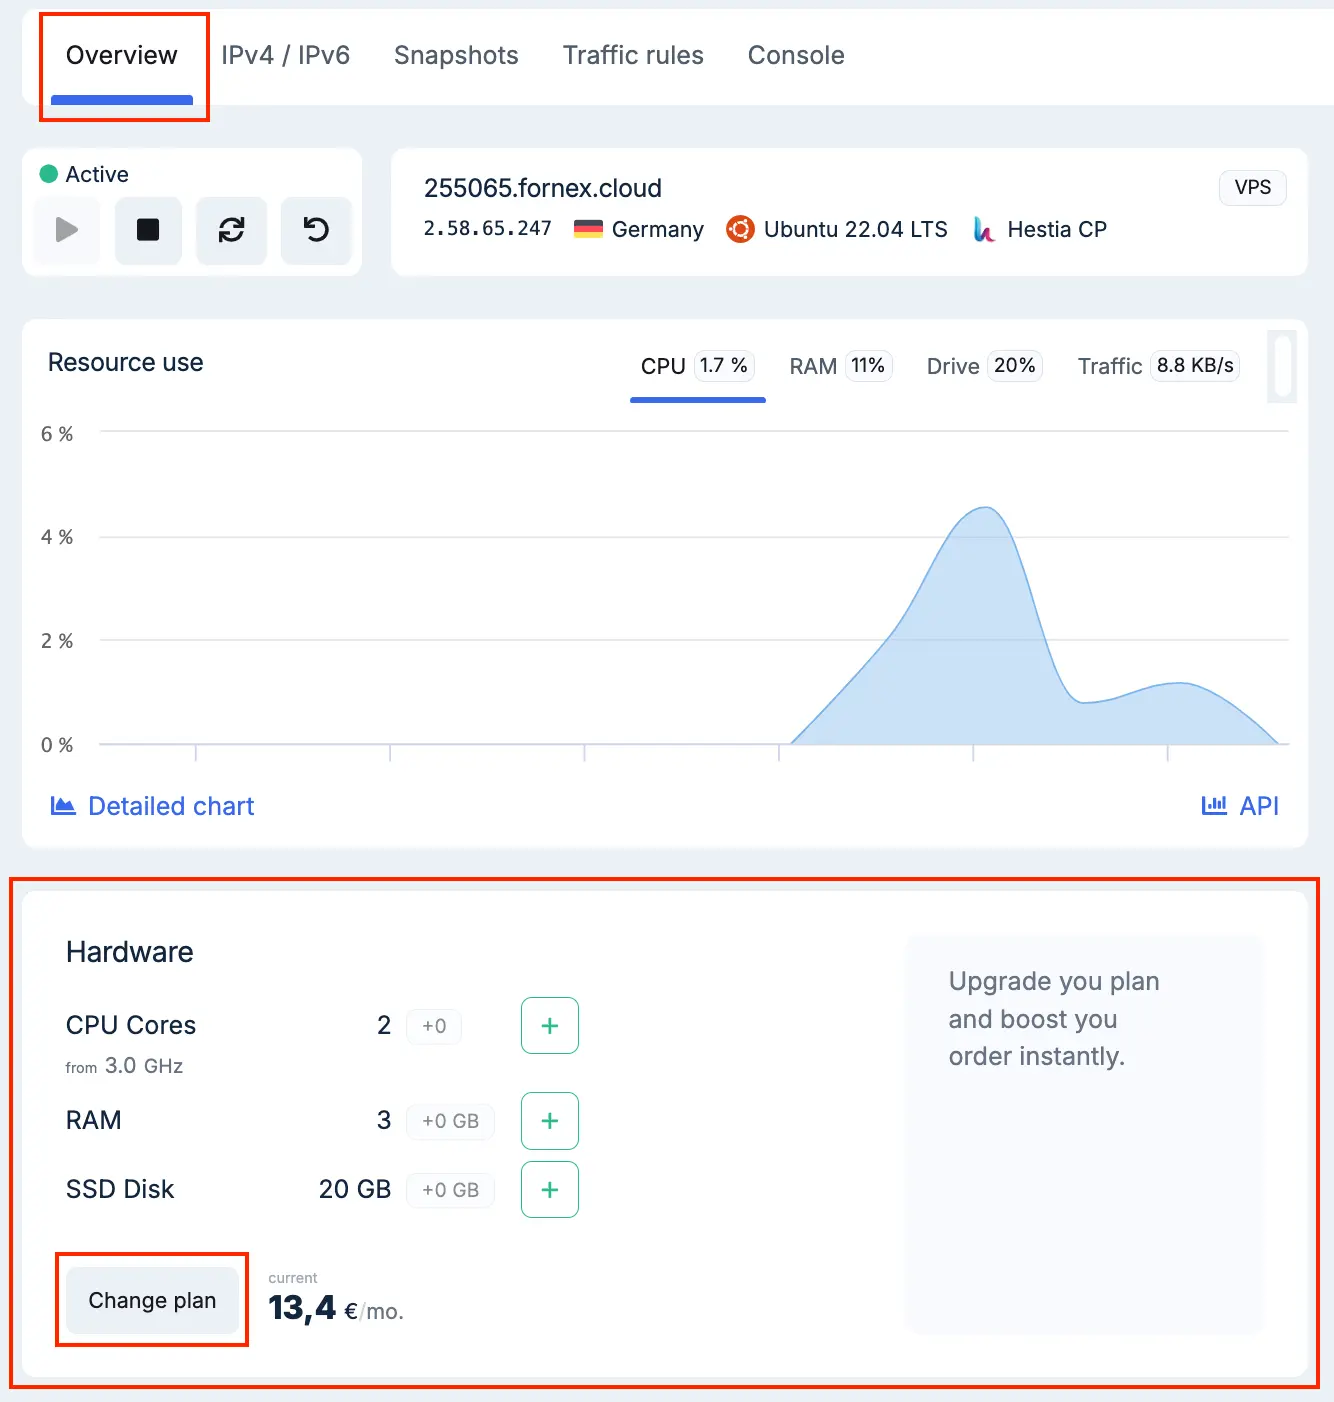Stop the server with the square icon
The height and width of the screenshot is (1402, 1334).
click(148, 230)
